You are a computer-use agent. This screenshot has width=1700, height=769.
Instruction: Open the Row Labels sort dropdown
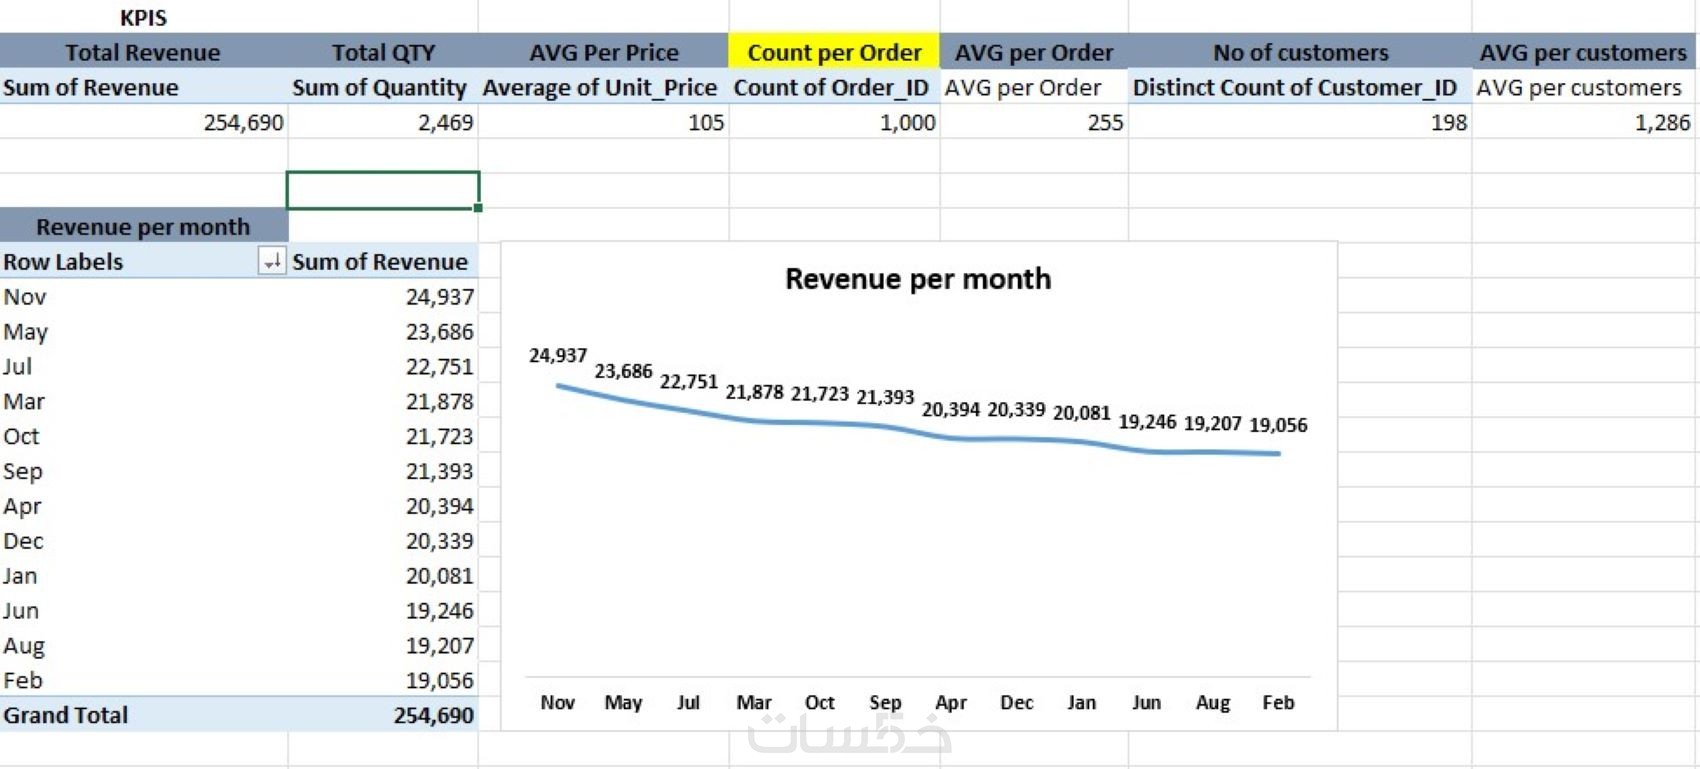pyautogui.click(x=271, y=262)
